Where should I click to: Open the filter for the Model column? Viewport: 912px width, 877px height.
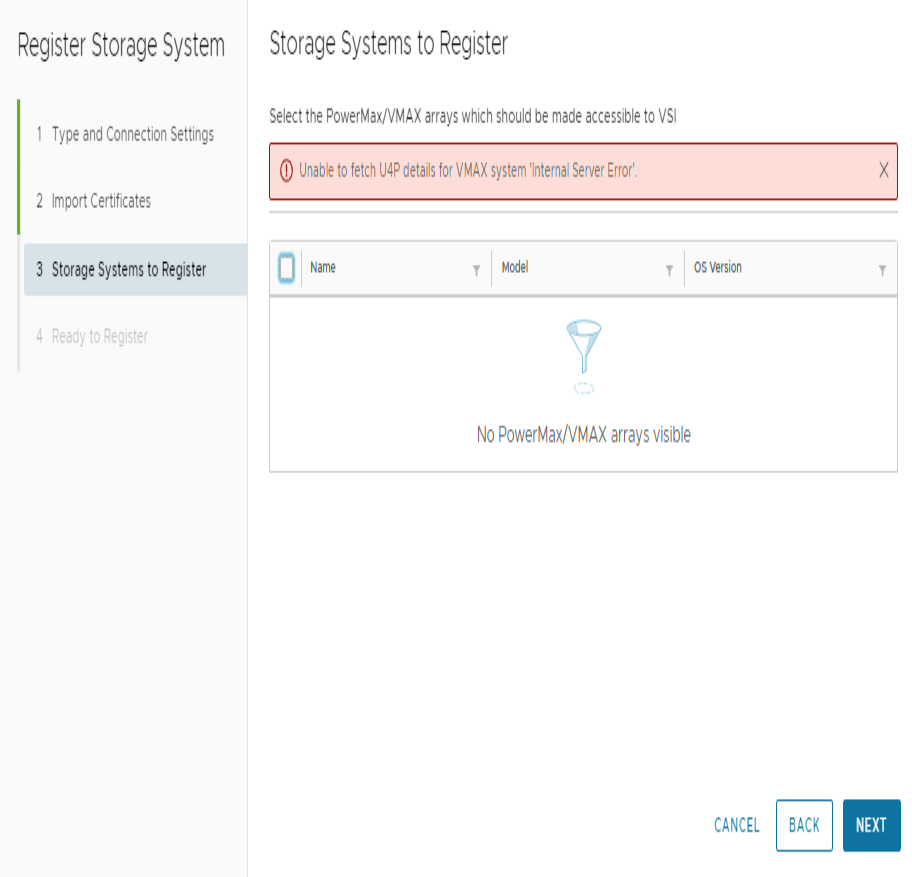click(x=669, y=270)
